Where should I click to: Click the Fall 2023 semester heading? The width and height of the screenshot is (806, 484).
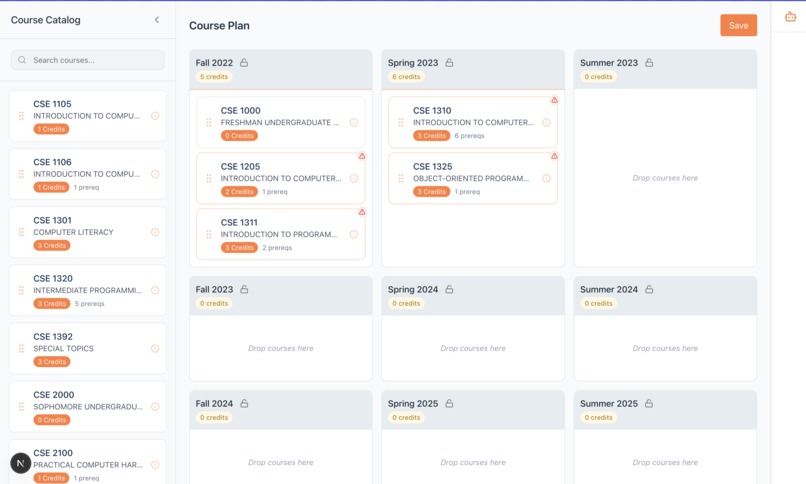point(214,289)
